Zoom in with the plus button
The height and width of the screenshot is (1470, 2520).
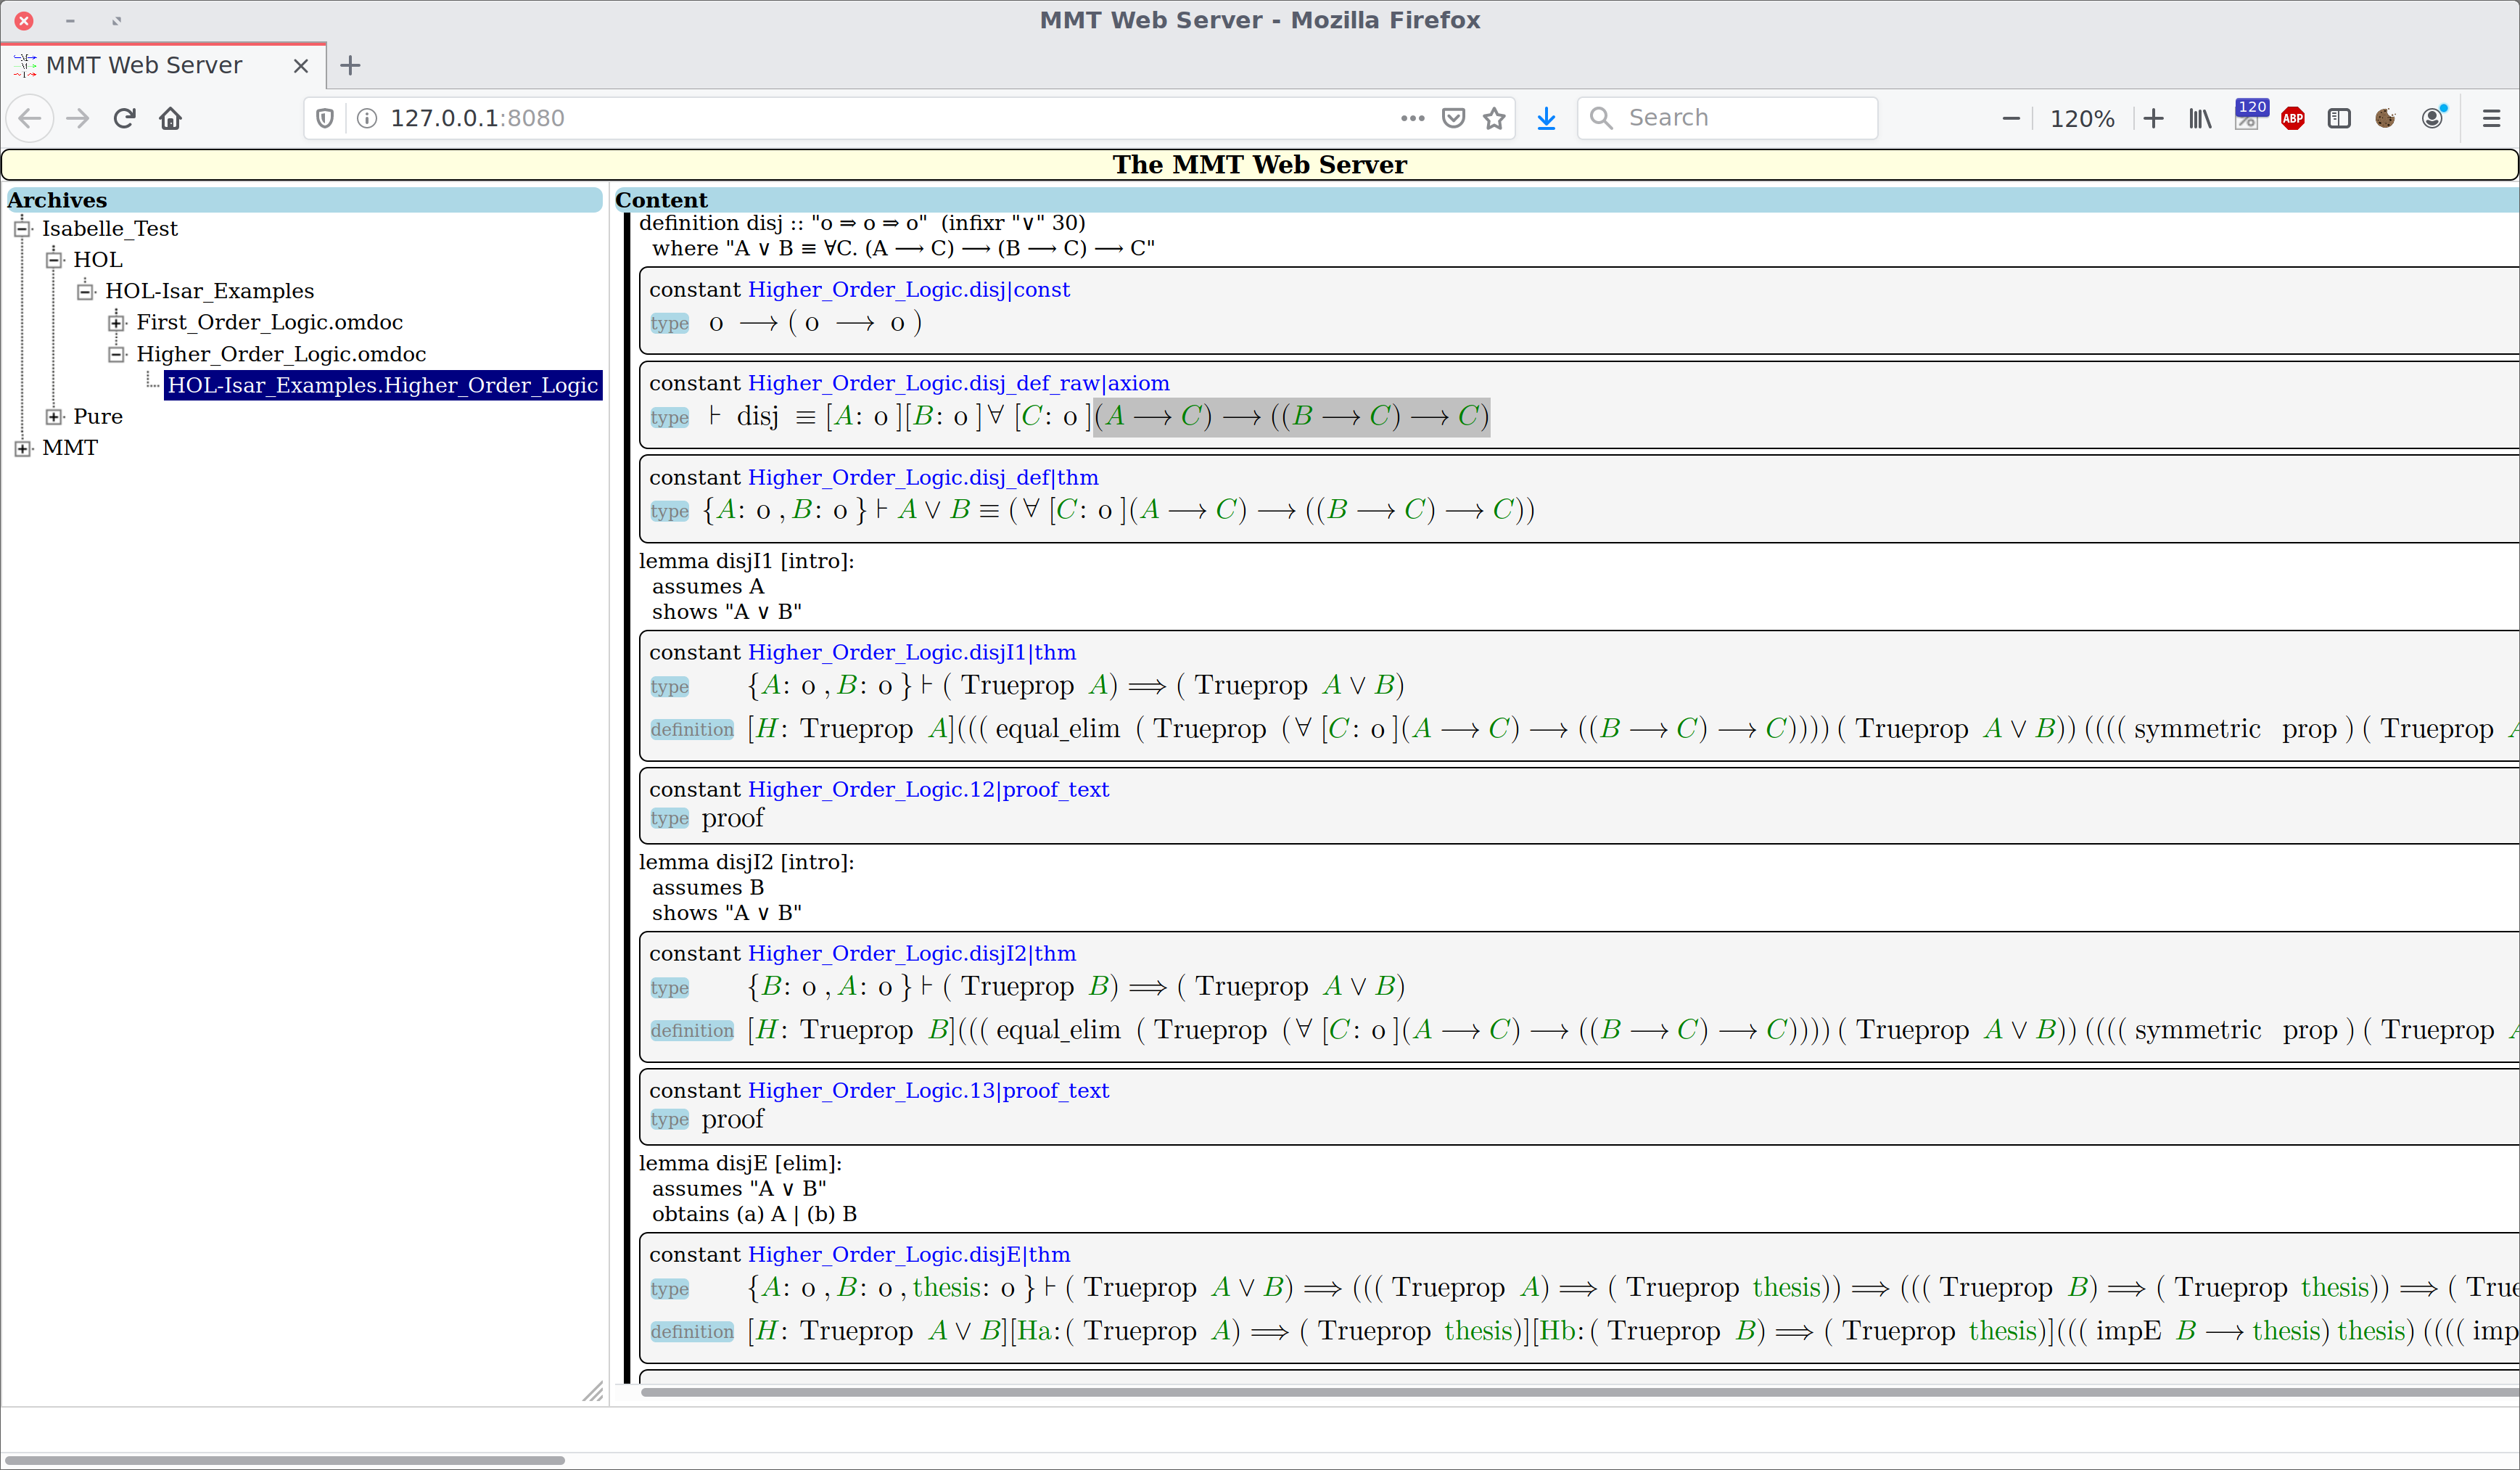pyautogui.click(x=2153, y=118)
